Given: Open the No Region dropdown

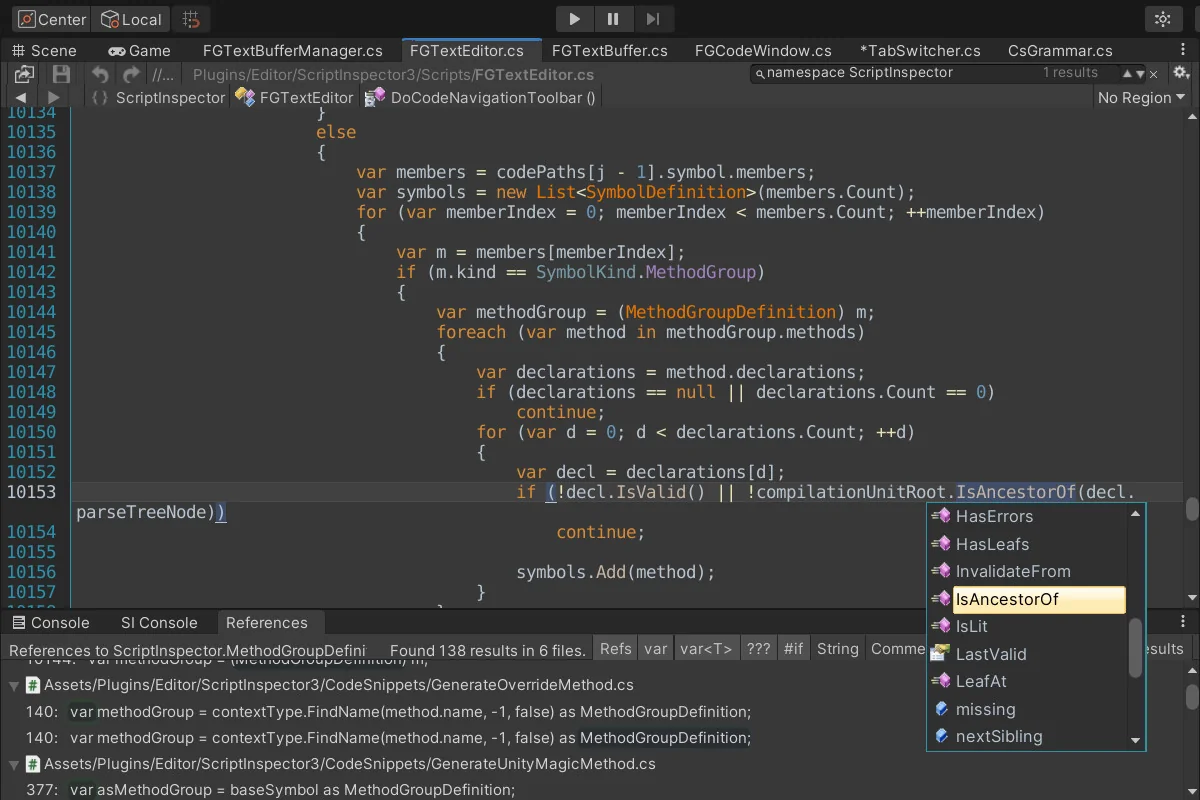Looking at the screenshot, I should (1140, 97).
